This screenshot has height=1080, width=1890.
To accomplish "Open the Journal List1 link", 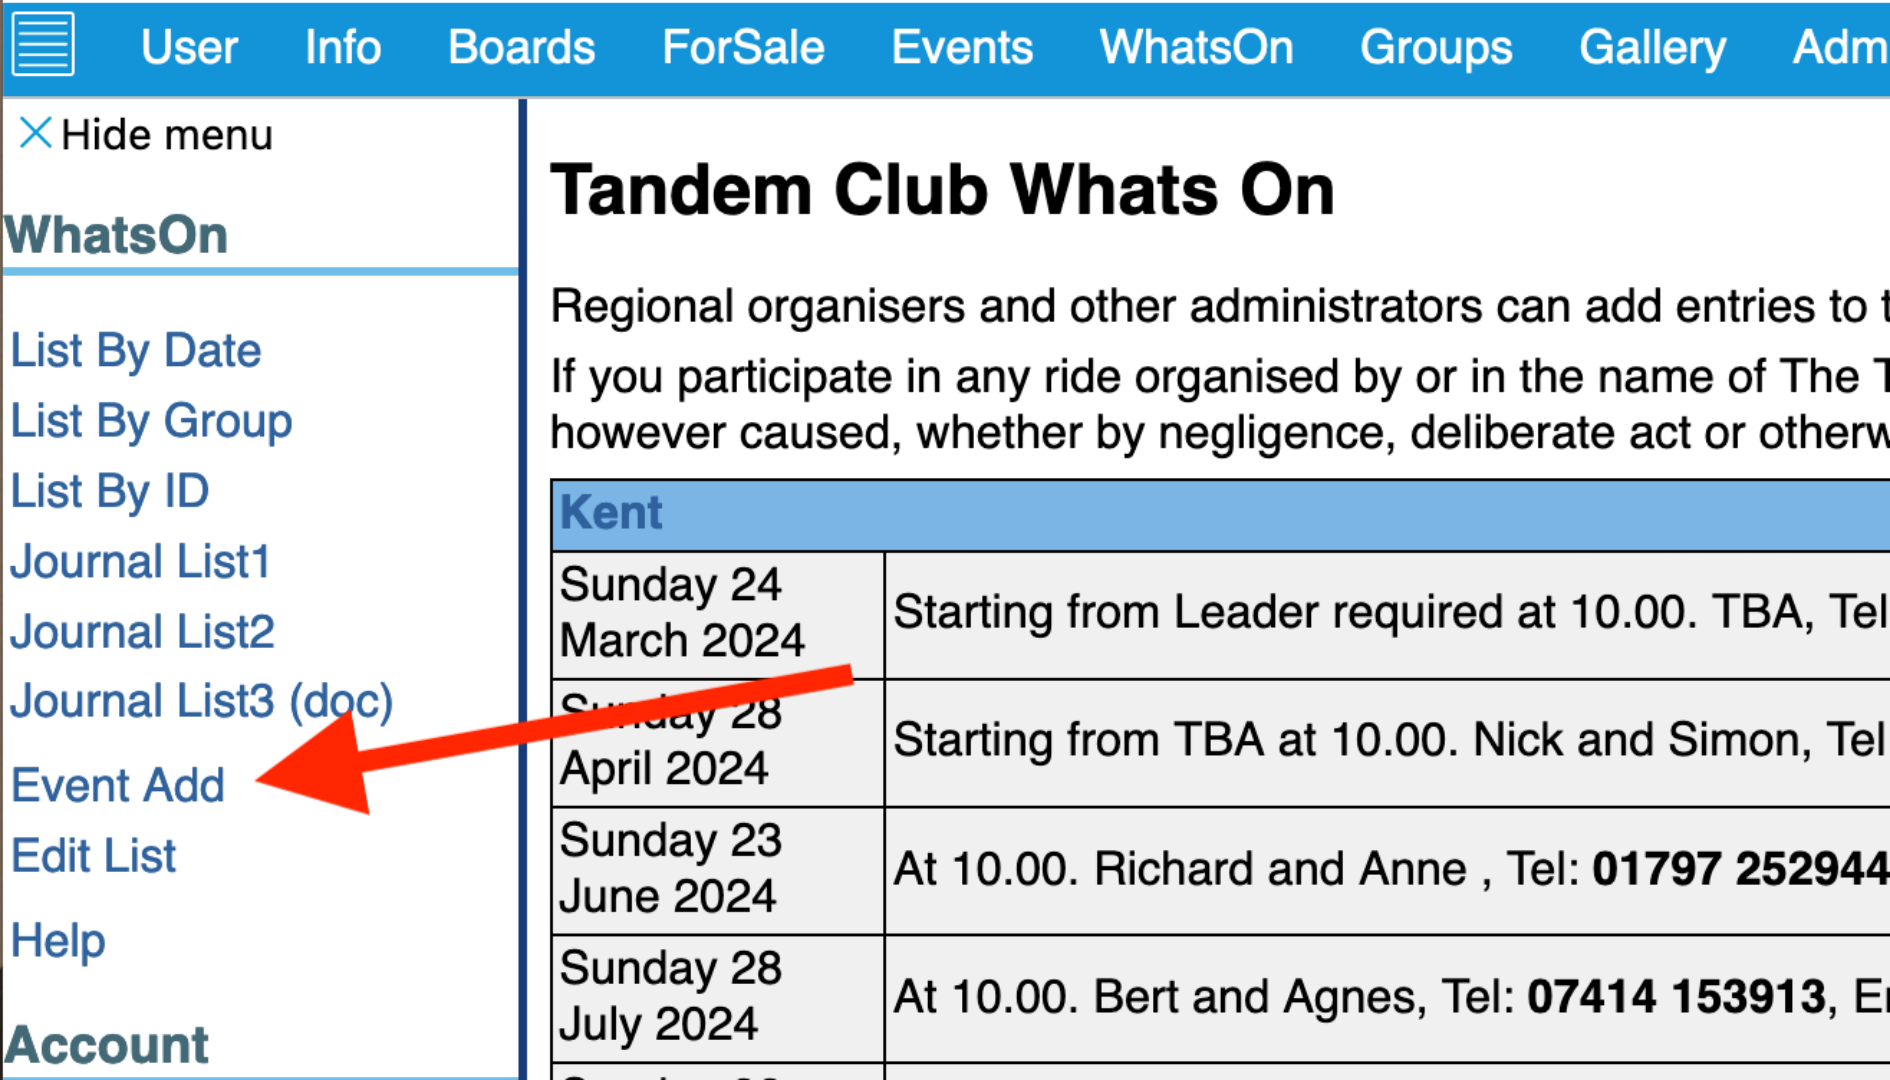I will pyautogui.click(x=141, y=561).
